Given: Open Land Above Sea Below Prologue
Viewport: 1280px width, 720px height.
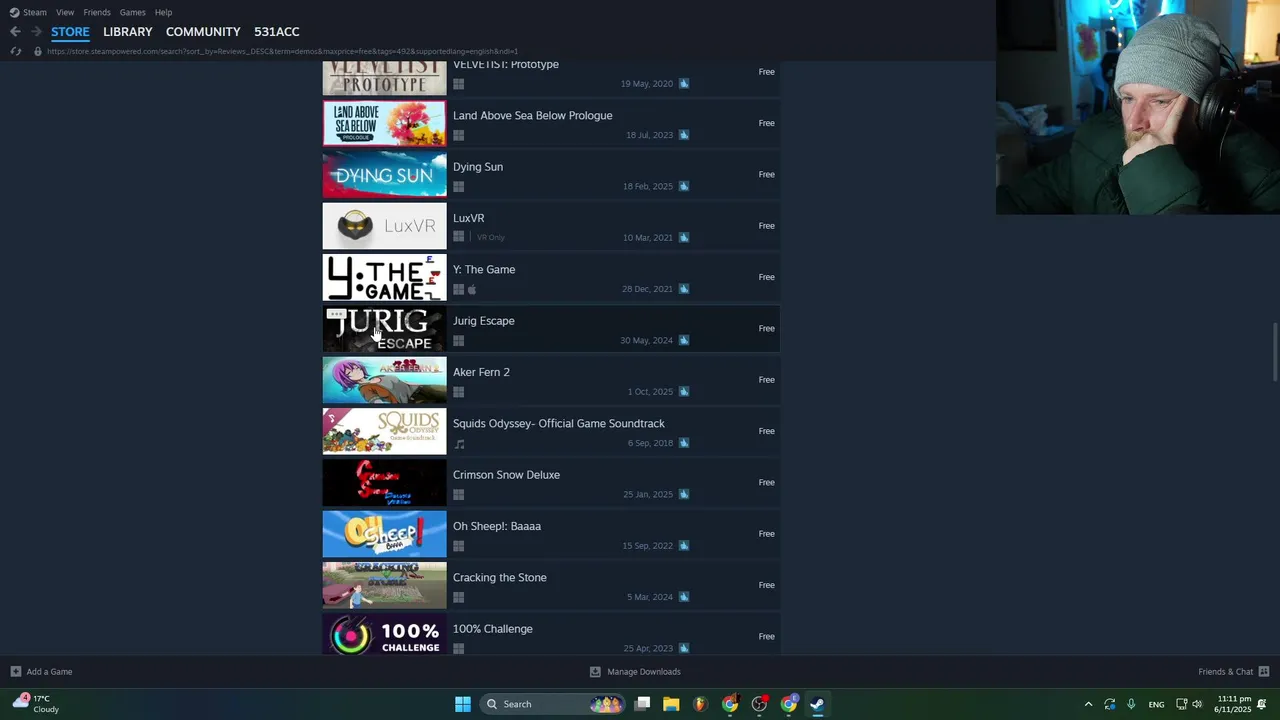Looking at the screenshot, I should point(551,123).
